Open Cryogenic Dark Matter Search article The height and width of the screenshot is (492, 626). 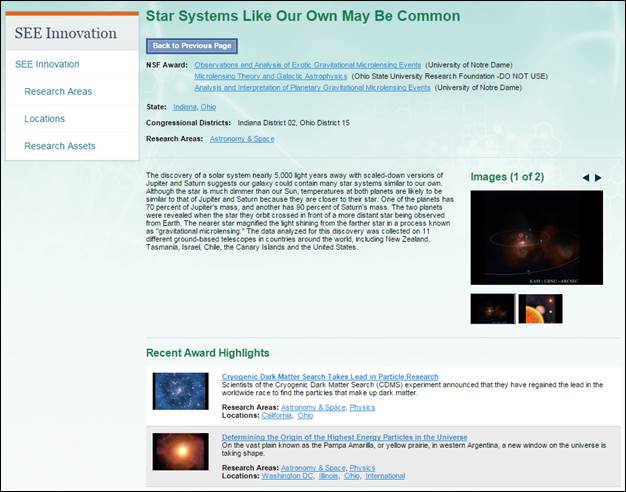pyautogui.click(x=324, y=377)
